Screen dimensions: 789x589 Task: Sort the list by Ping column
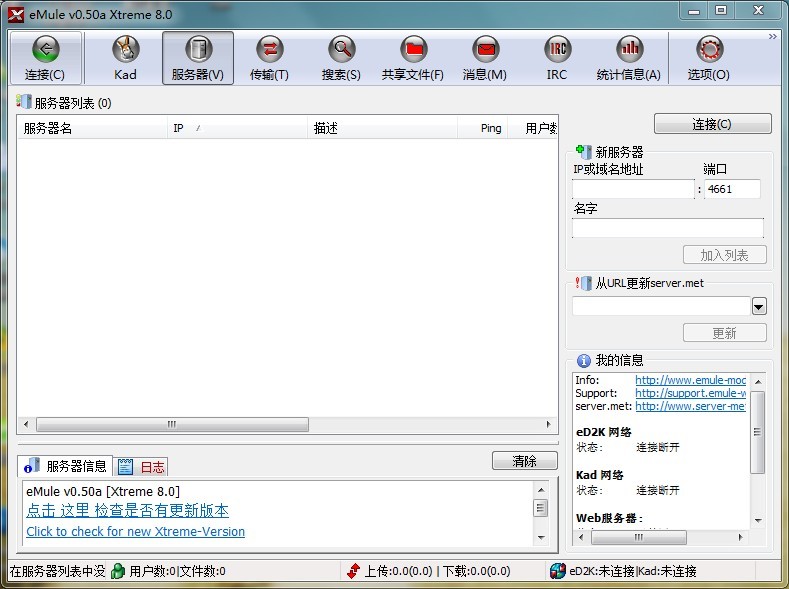click(x=483, y=128)
